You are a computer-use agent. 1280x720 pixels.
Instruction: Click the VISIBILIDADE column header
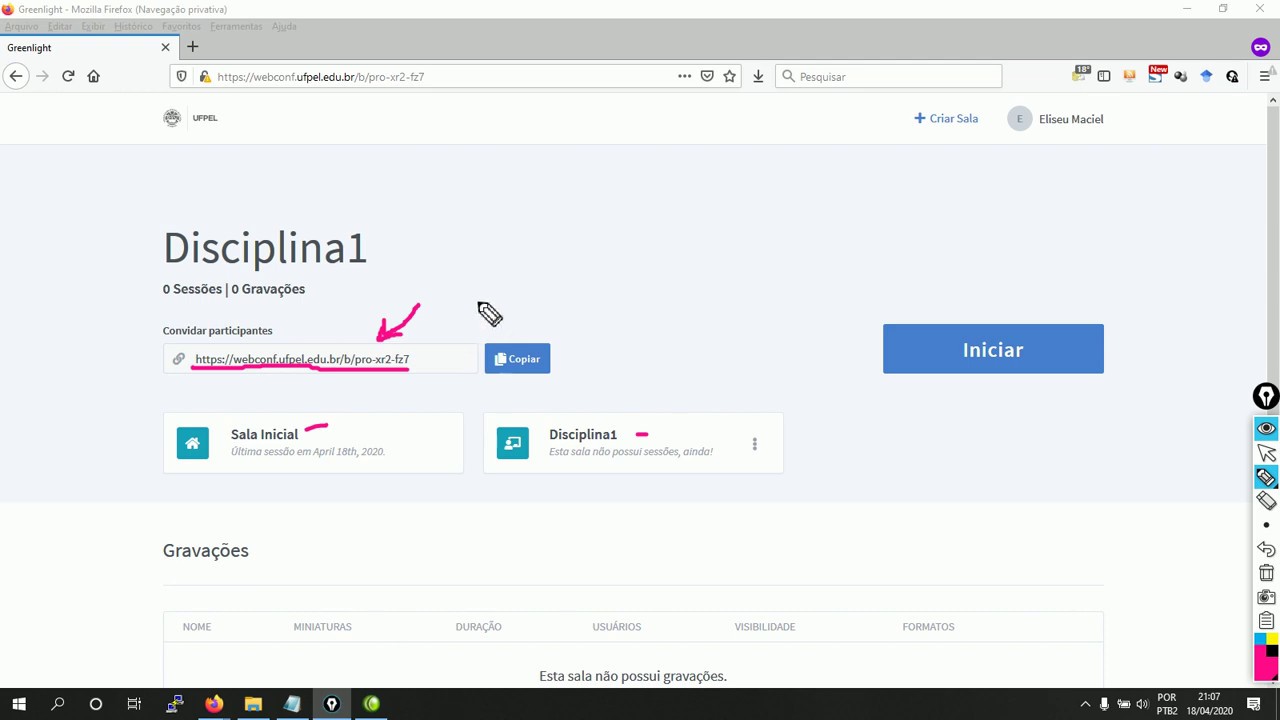tap(765, 627)
